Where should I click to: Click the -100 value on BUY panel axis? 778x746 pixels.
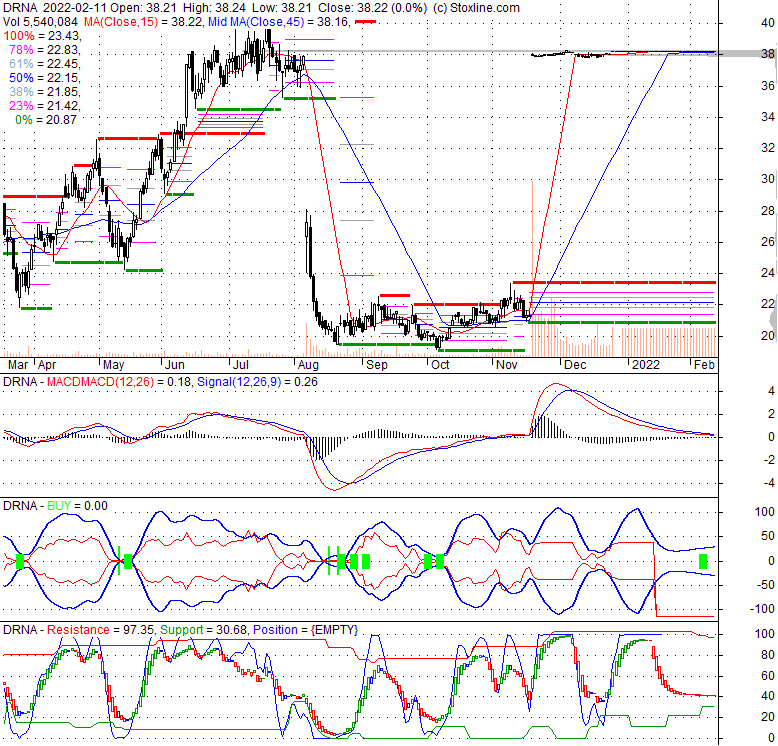tap(764, 609)
